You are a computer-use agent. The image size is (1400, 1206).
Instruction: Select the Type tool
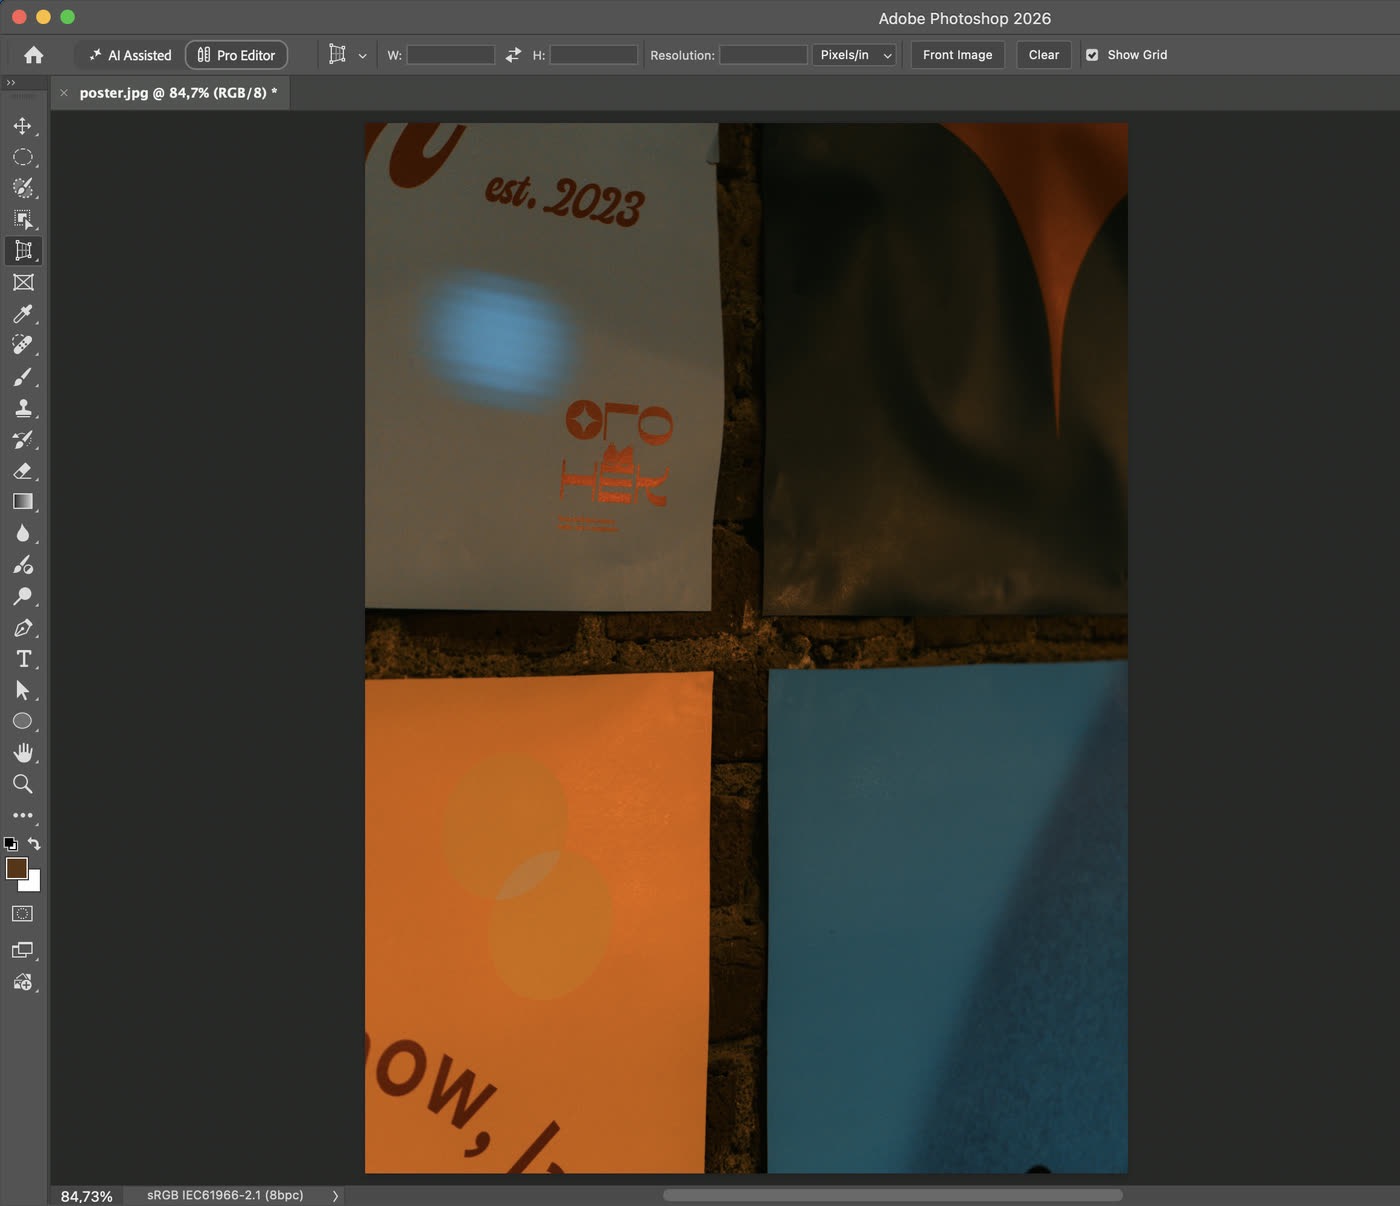coord(22,659)
